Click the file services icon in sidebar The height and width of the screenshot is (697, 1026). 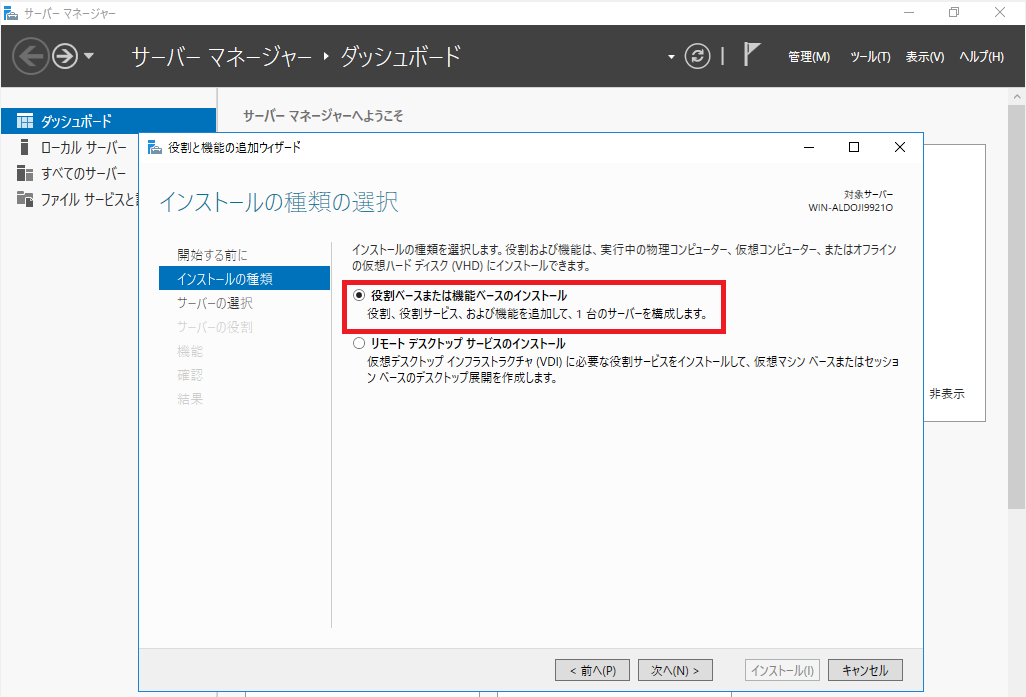[x=25, y=199]
